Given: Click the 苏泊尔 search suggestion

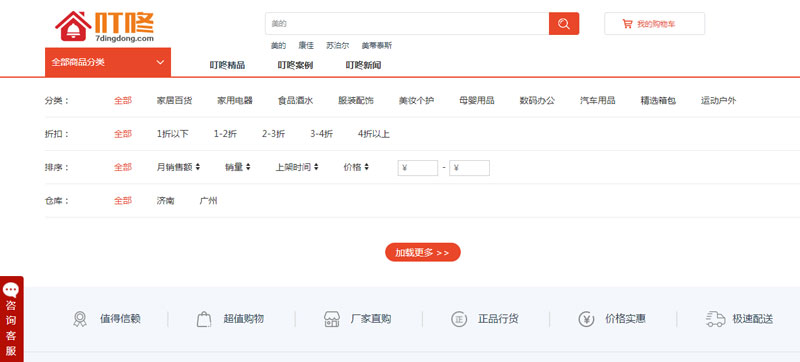Looking at the screenshot, I should 338,46.
